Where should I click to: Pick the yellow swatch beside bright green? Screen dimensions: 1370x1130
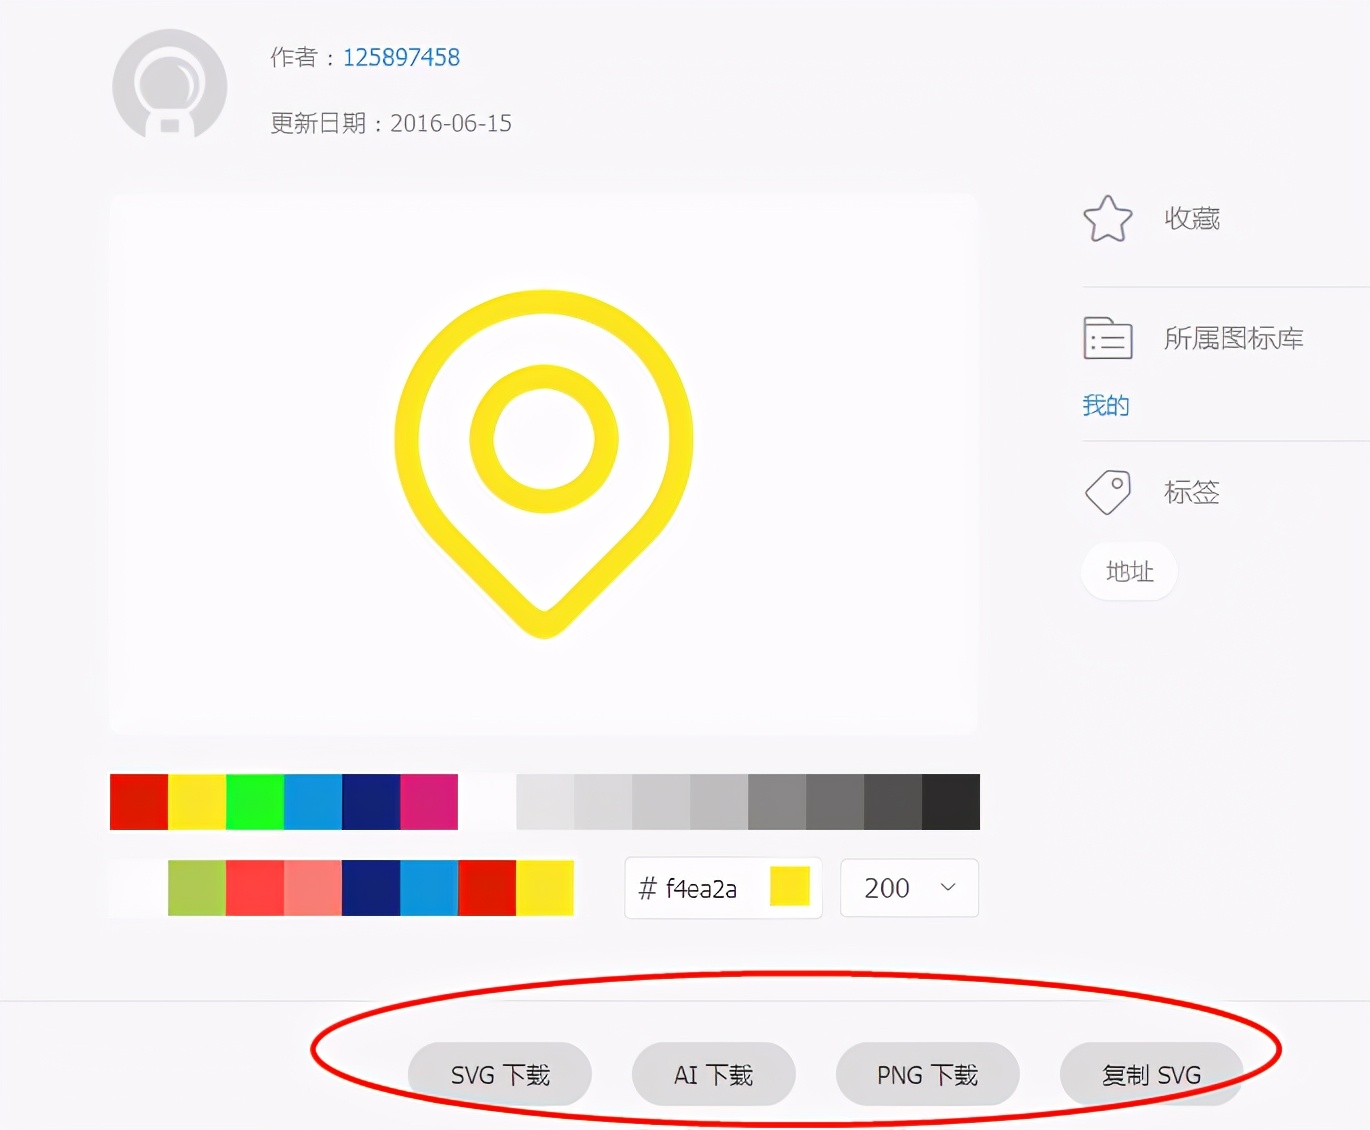197,802
